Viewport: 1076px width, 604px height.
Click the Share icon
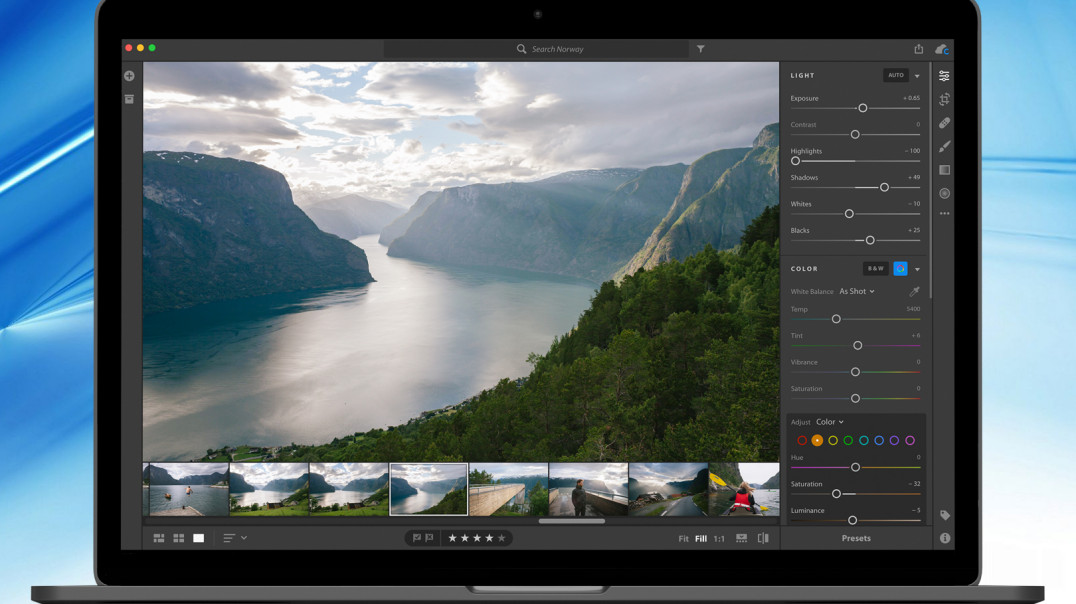918,49
